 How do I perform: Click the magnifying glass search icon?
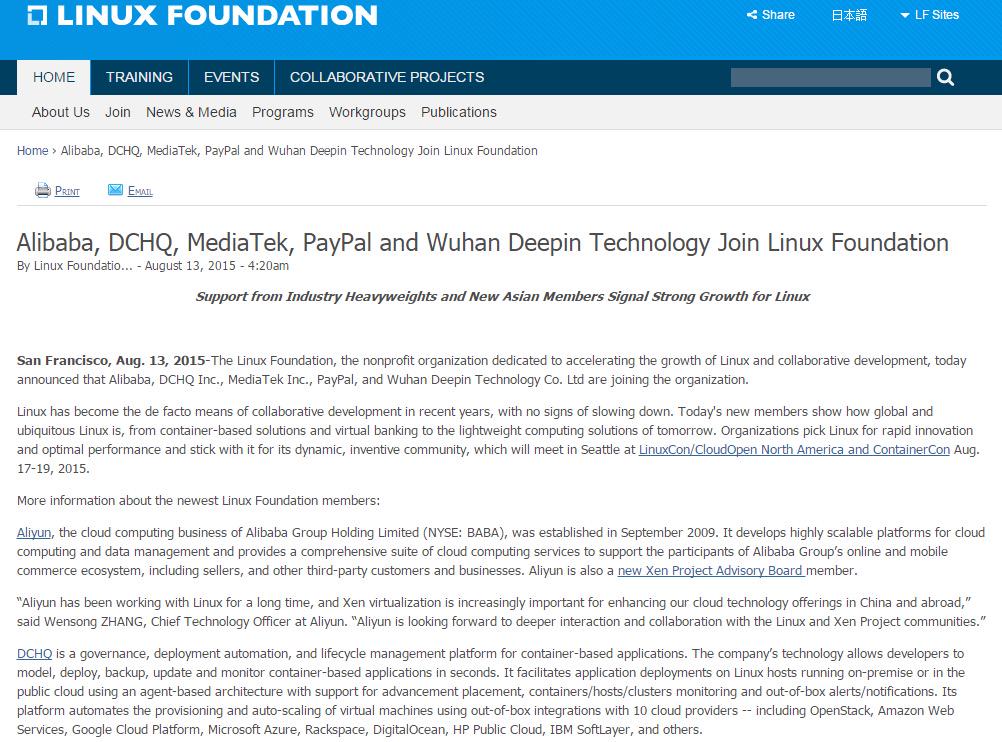click(x=945, y=77)
